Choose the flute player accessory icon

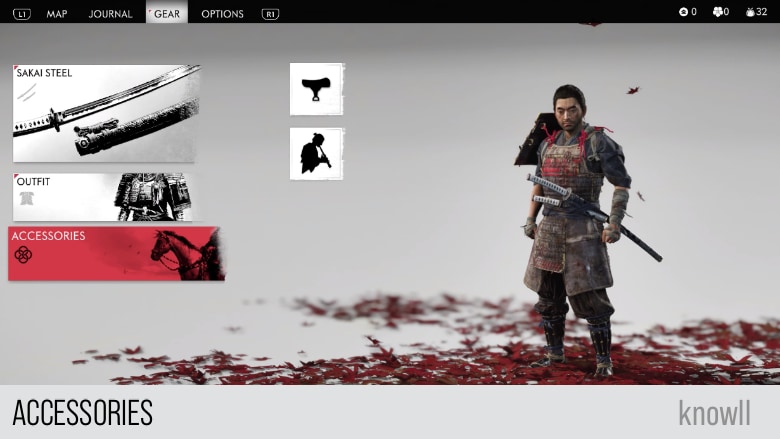click(x=316, y=154)
